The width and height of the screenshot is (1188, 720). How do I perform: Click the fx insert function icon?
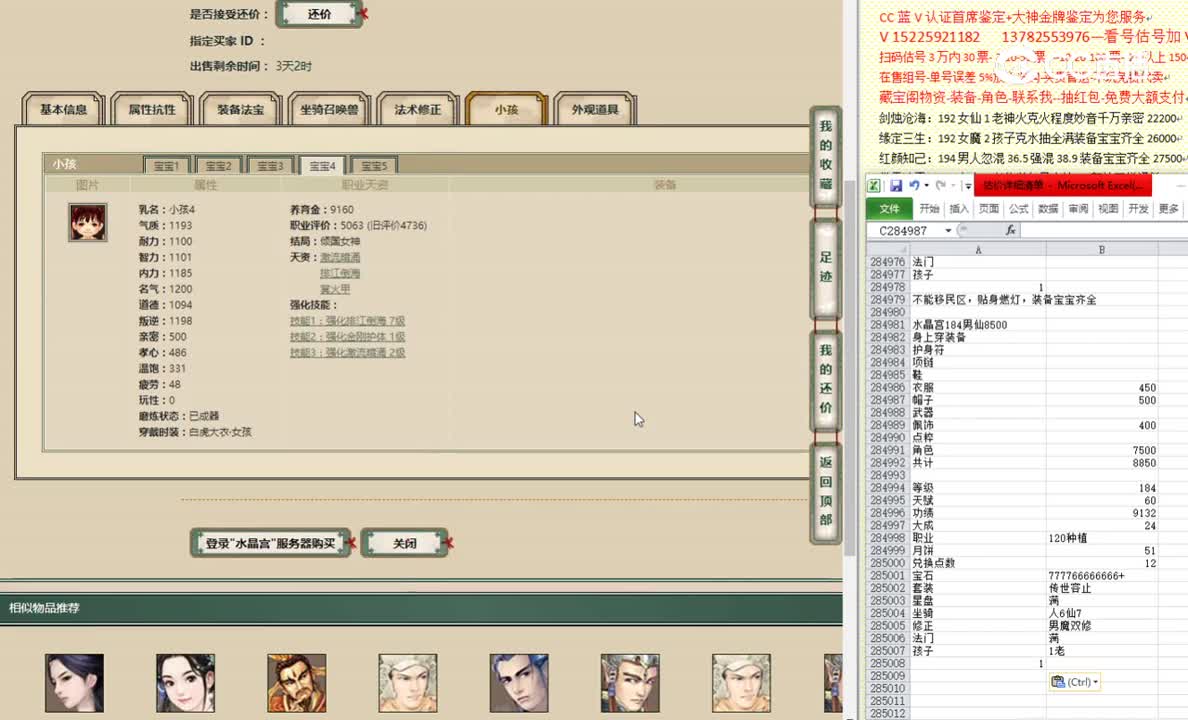(x=1010, y=230)
